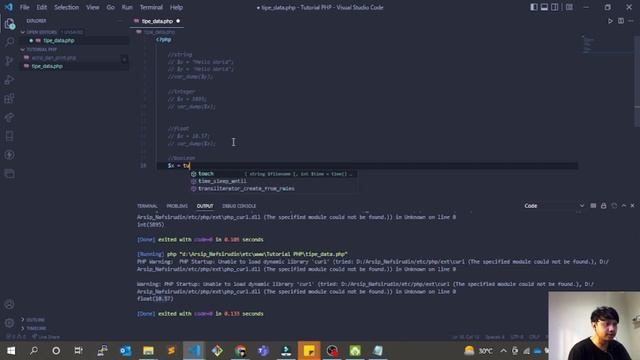Open the File menu

click(x=24, y=7)
